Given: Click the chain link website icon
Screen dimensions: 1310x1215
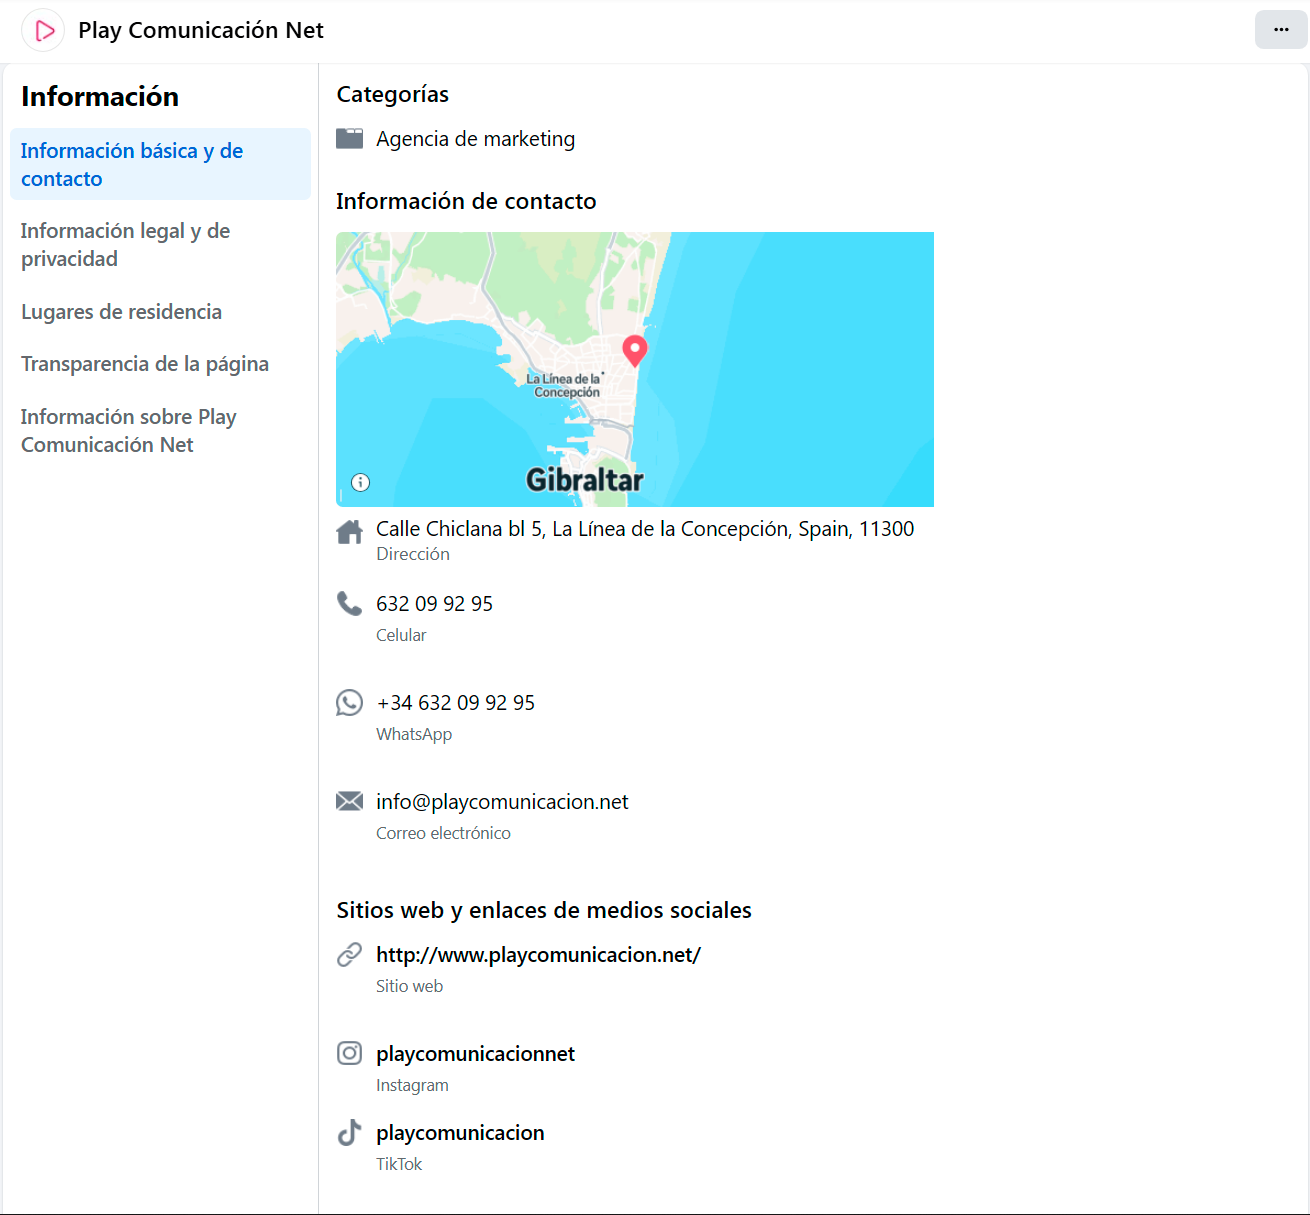Looking at the screenshot, I should point(349,954).
